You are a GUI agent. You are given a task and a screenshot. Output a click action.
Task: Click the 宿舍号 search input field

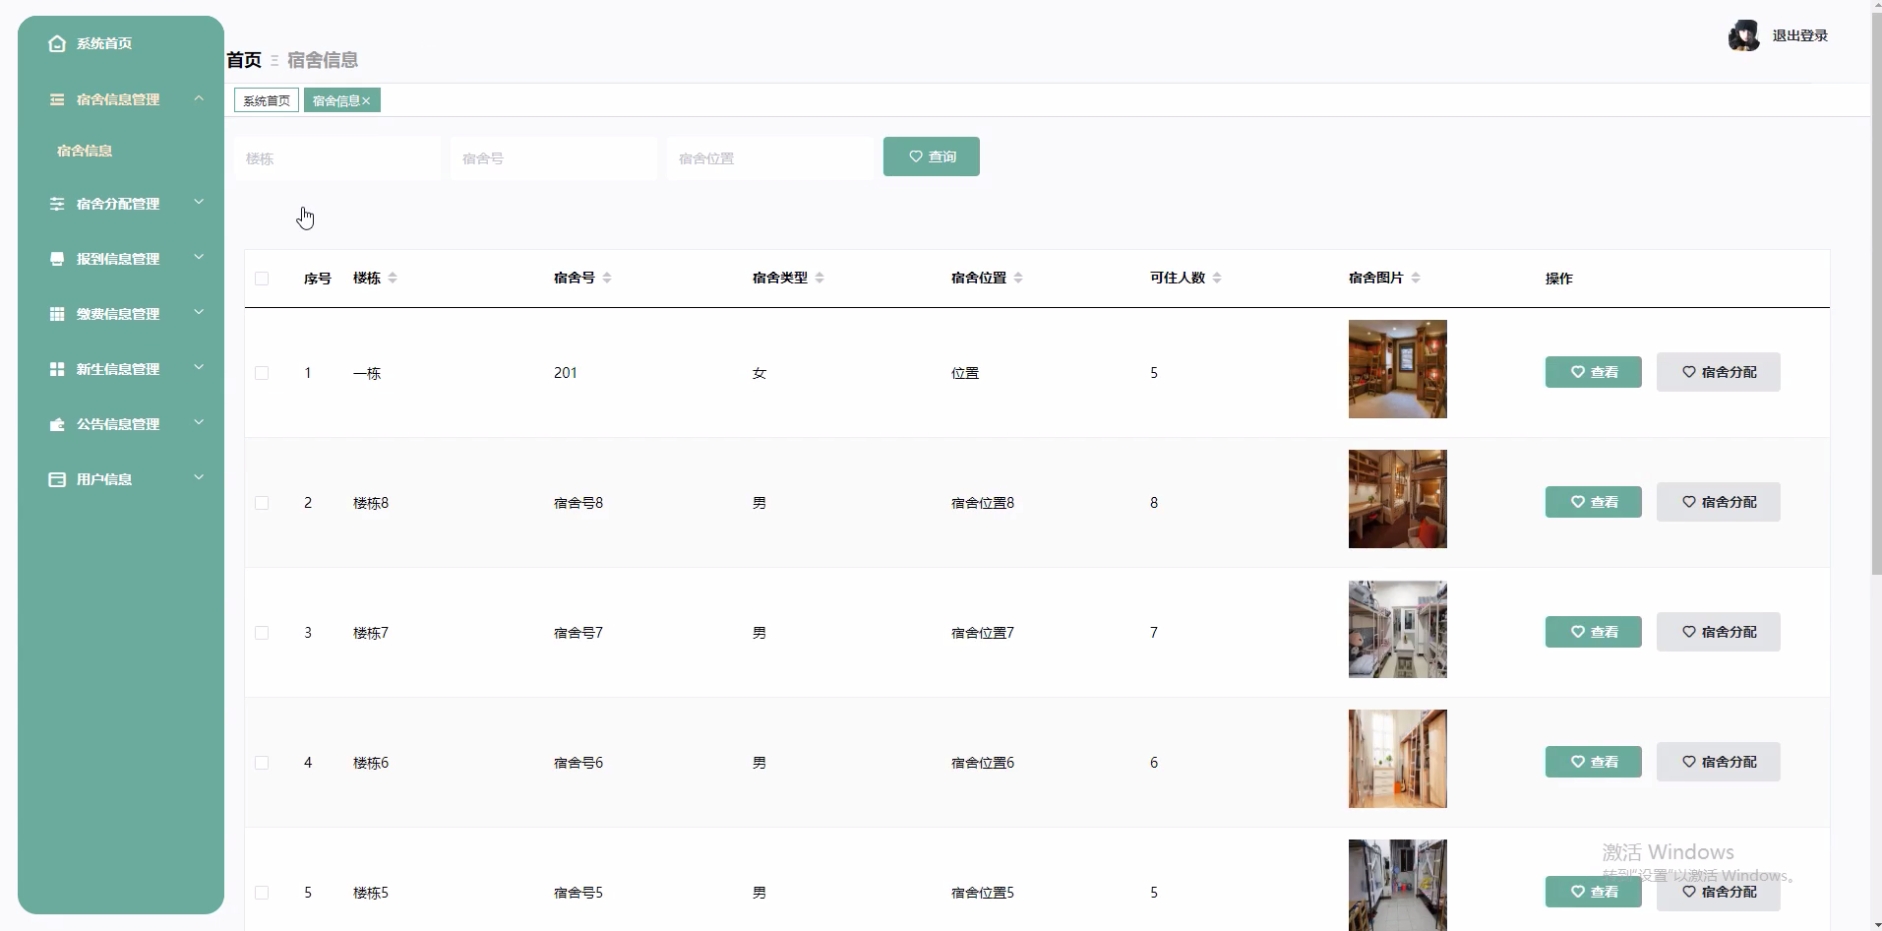tap(553, 158)
